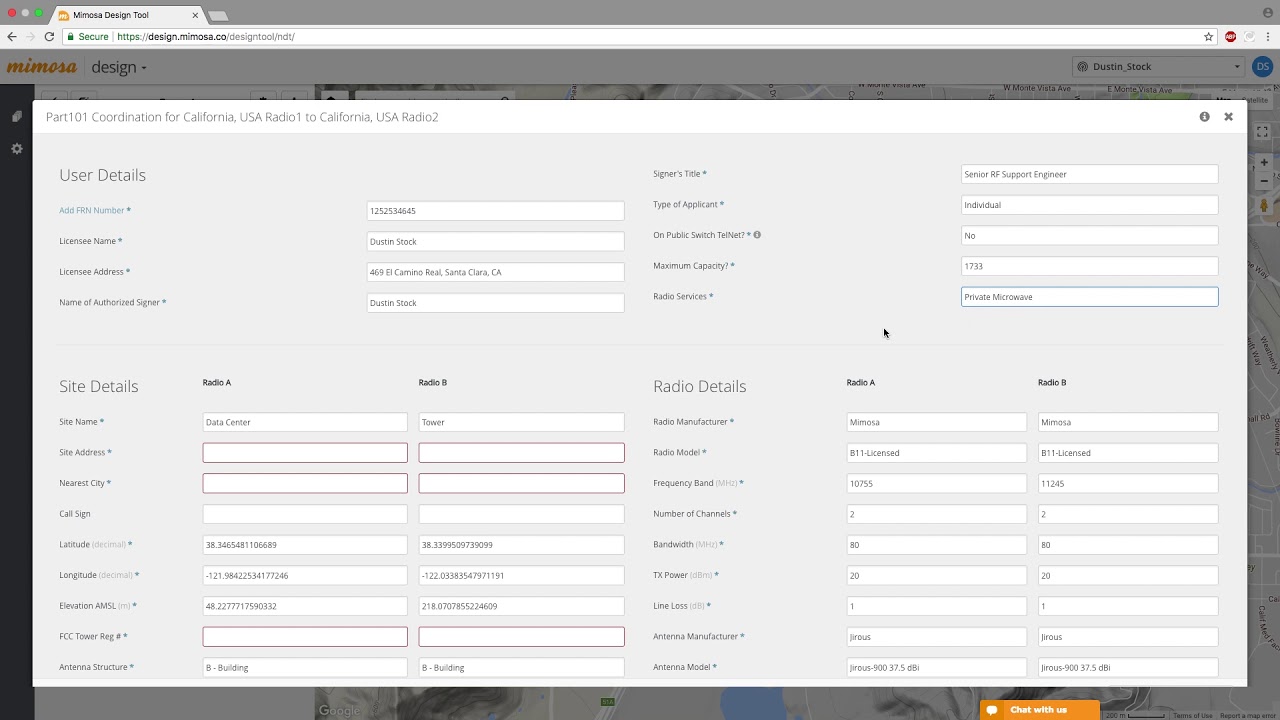Zoom in on the map
The height and width of the screenshot is (720, 1280).
1264,162
